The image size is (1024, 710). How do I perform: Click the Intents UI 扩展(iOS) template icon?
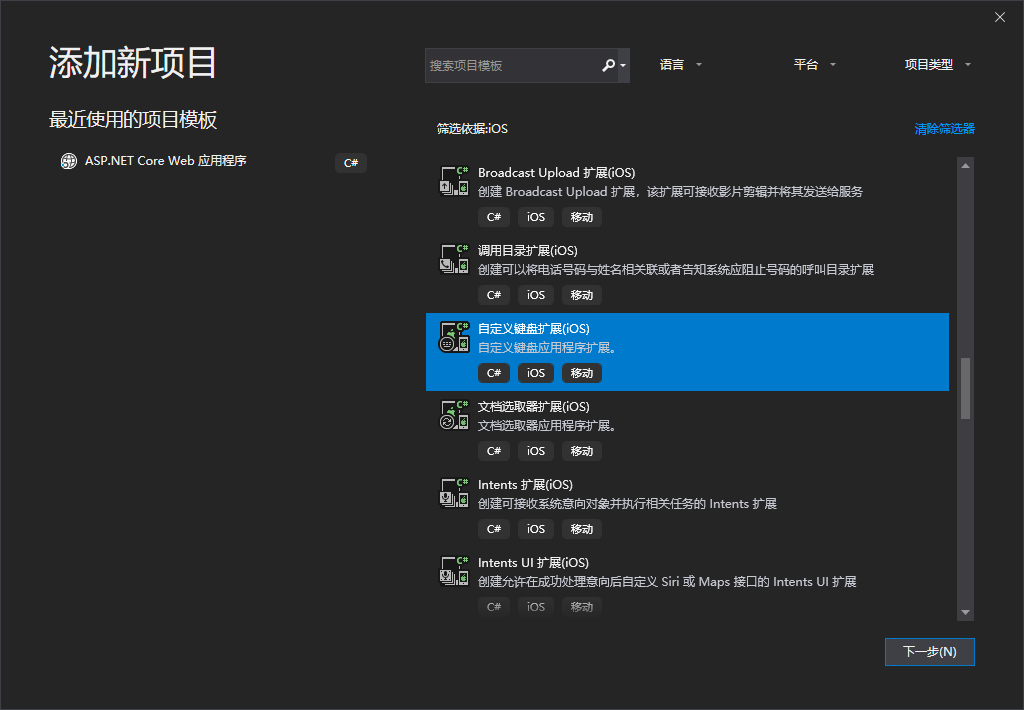[x=454, y=571]
